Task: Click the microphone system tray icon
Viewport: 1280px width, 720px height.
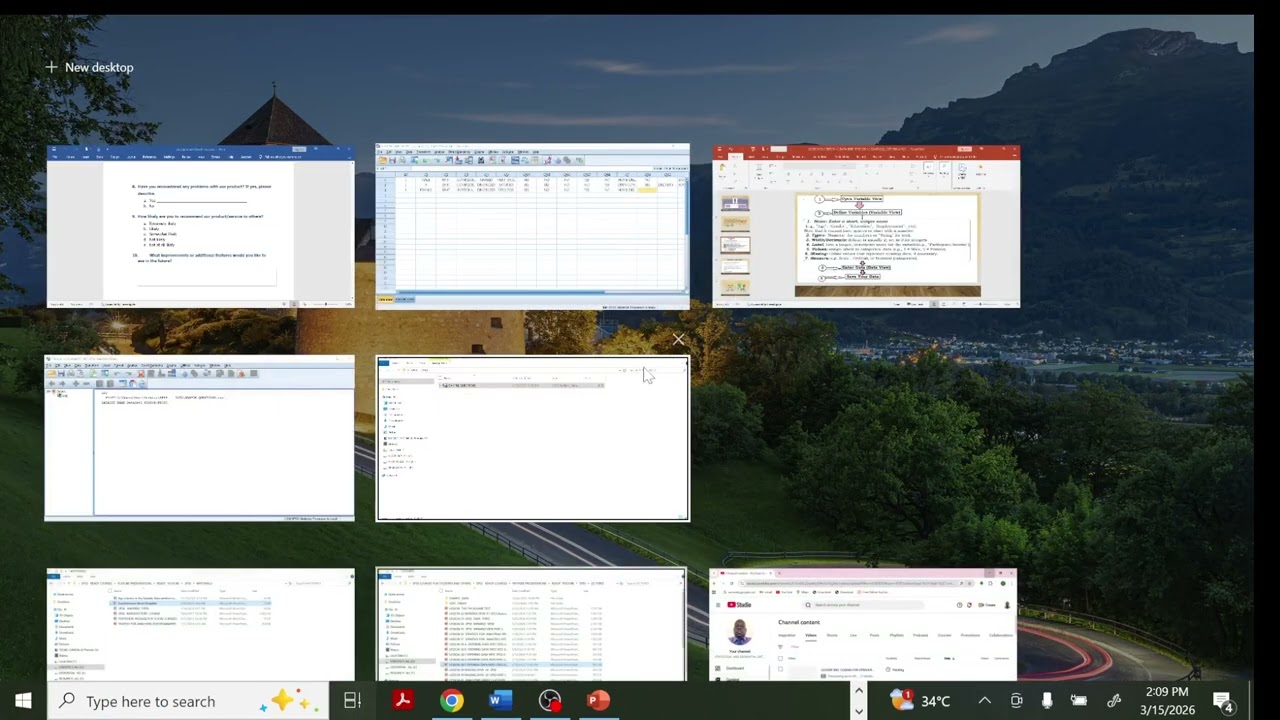Action: click(1047, 701)
